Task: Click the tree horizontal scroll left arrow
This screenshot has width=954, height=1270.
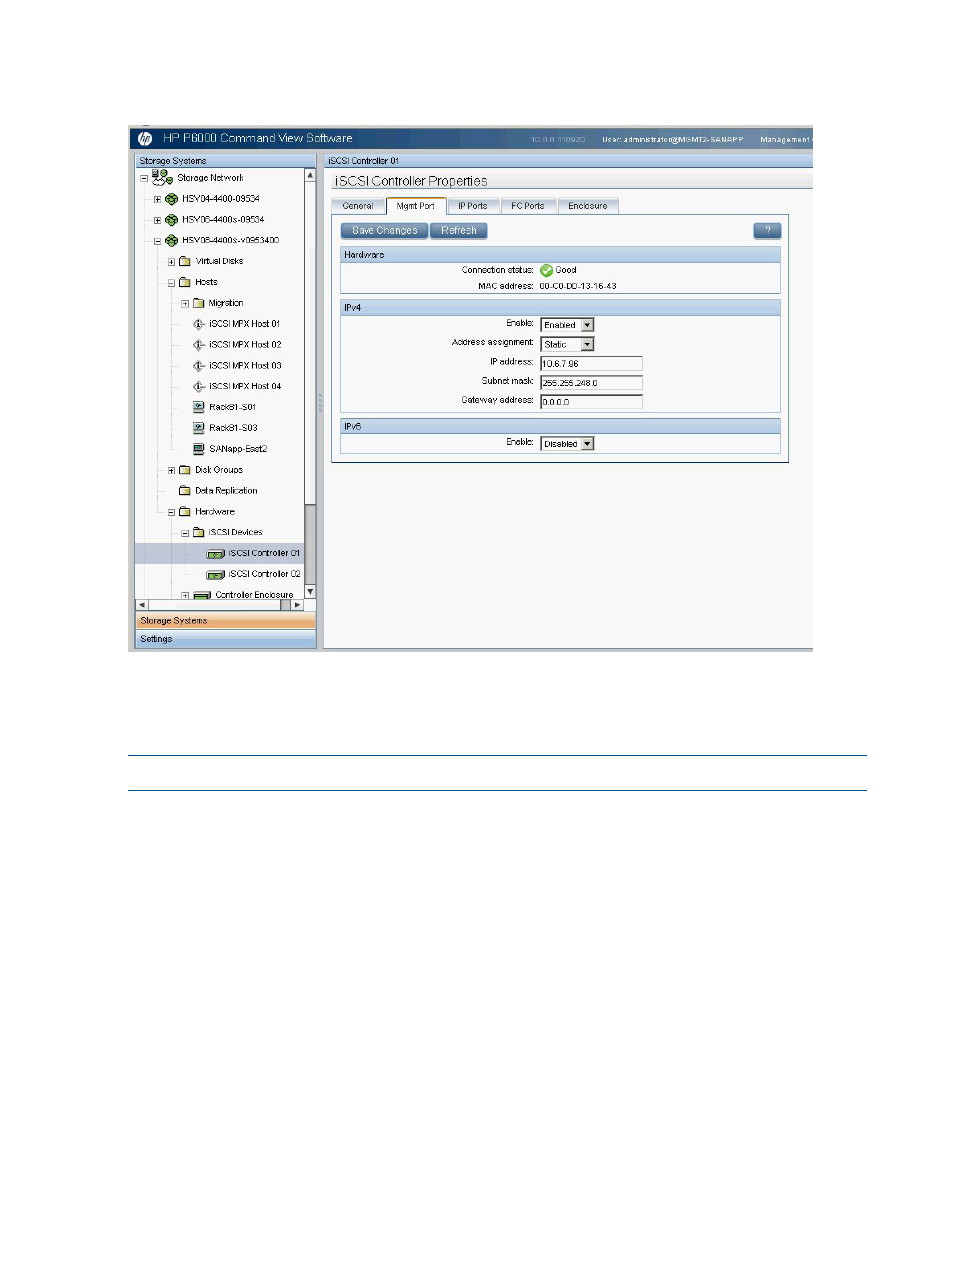Action: click(141, 605)
